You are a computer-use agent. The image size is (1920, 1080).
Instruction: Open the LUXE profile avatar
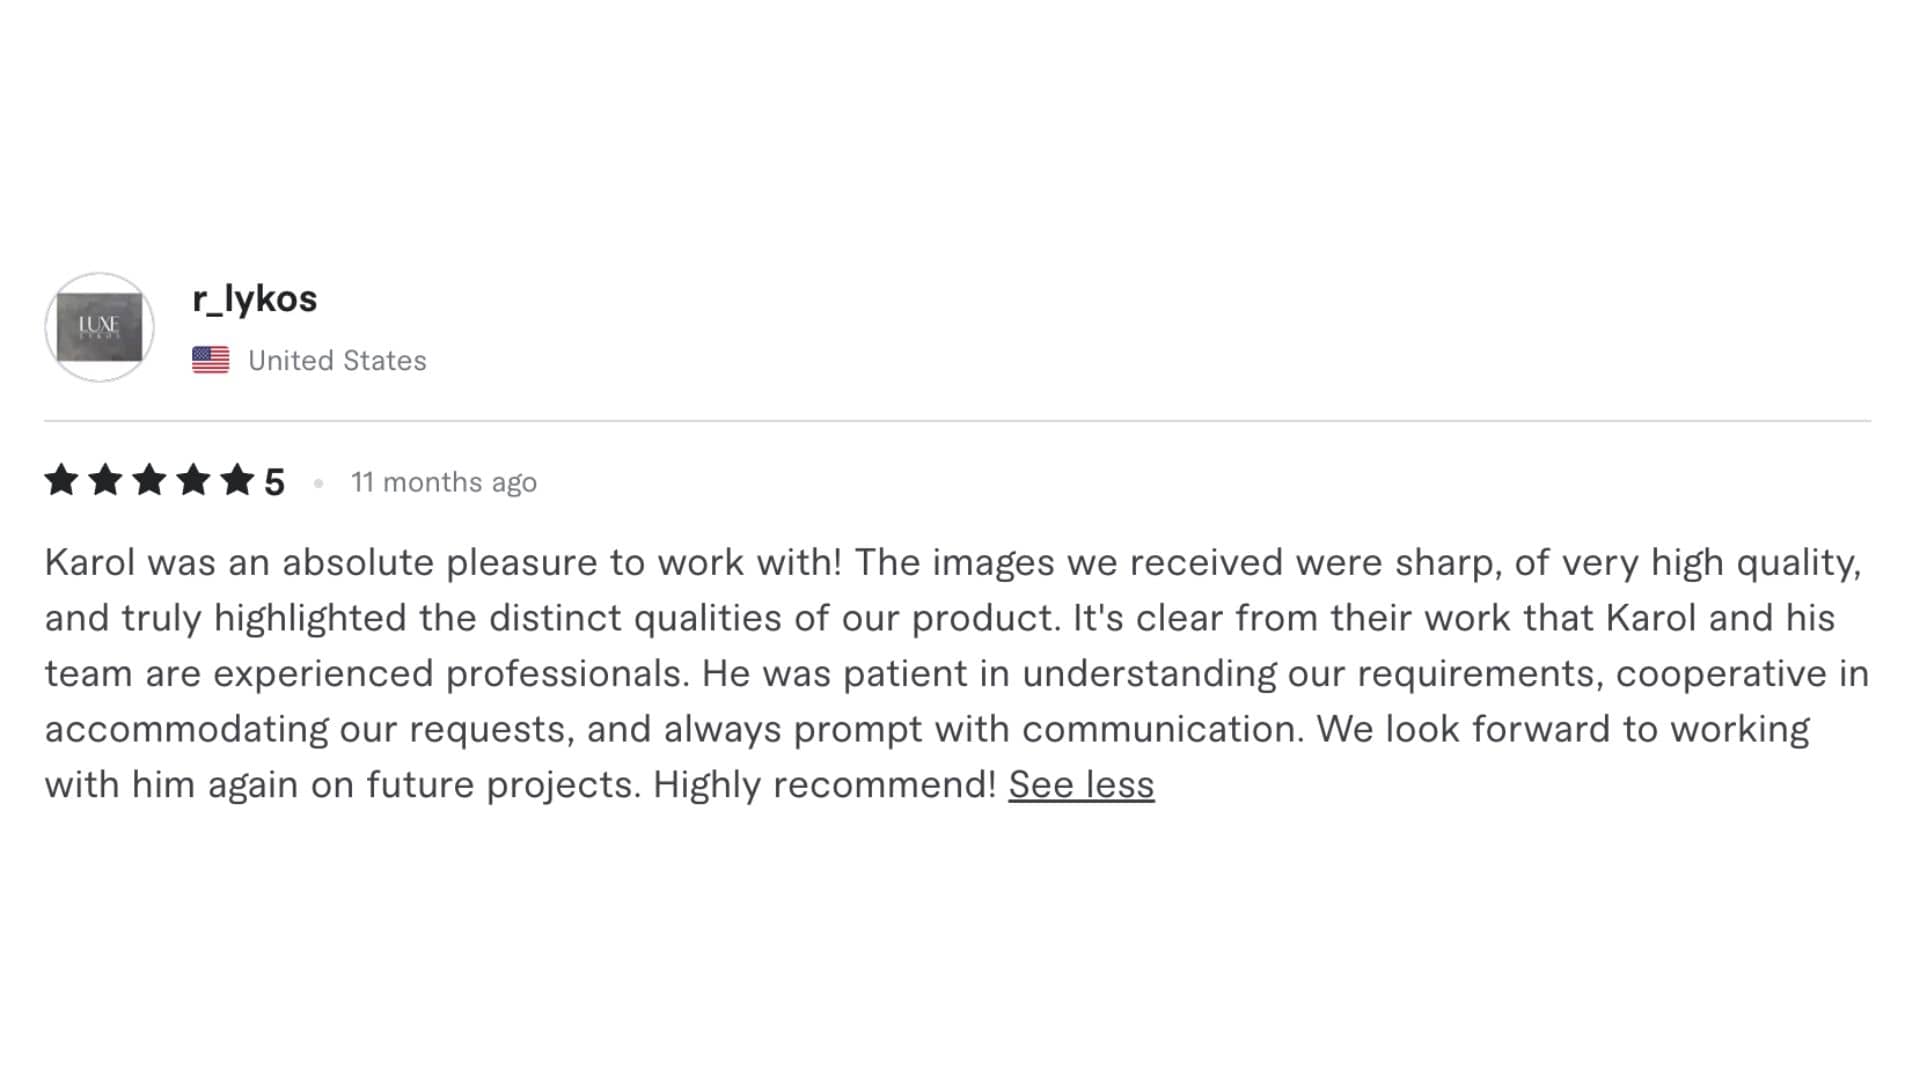[x=99, y=327]
